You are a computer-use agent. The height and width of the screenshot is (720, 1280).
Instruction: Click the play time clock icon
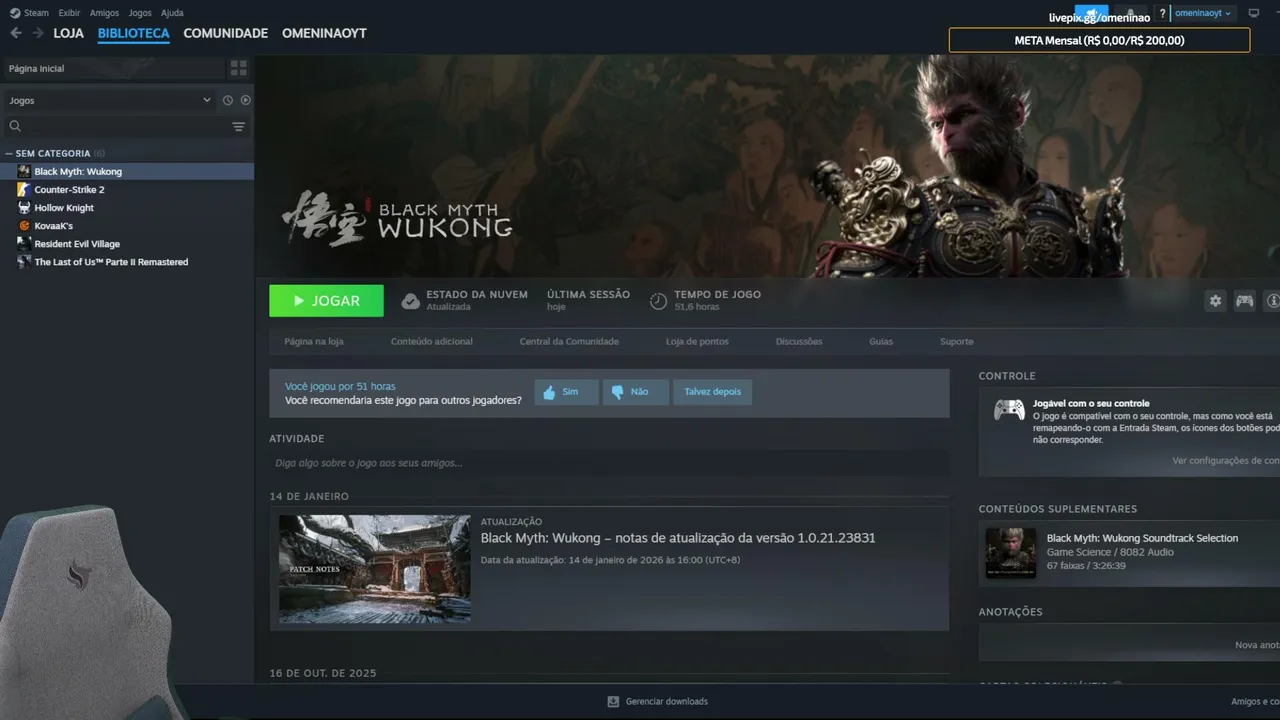coord(658,300)
